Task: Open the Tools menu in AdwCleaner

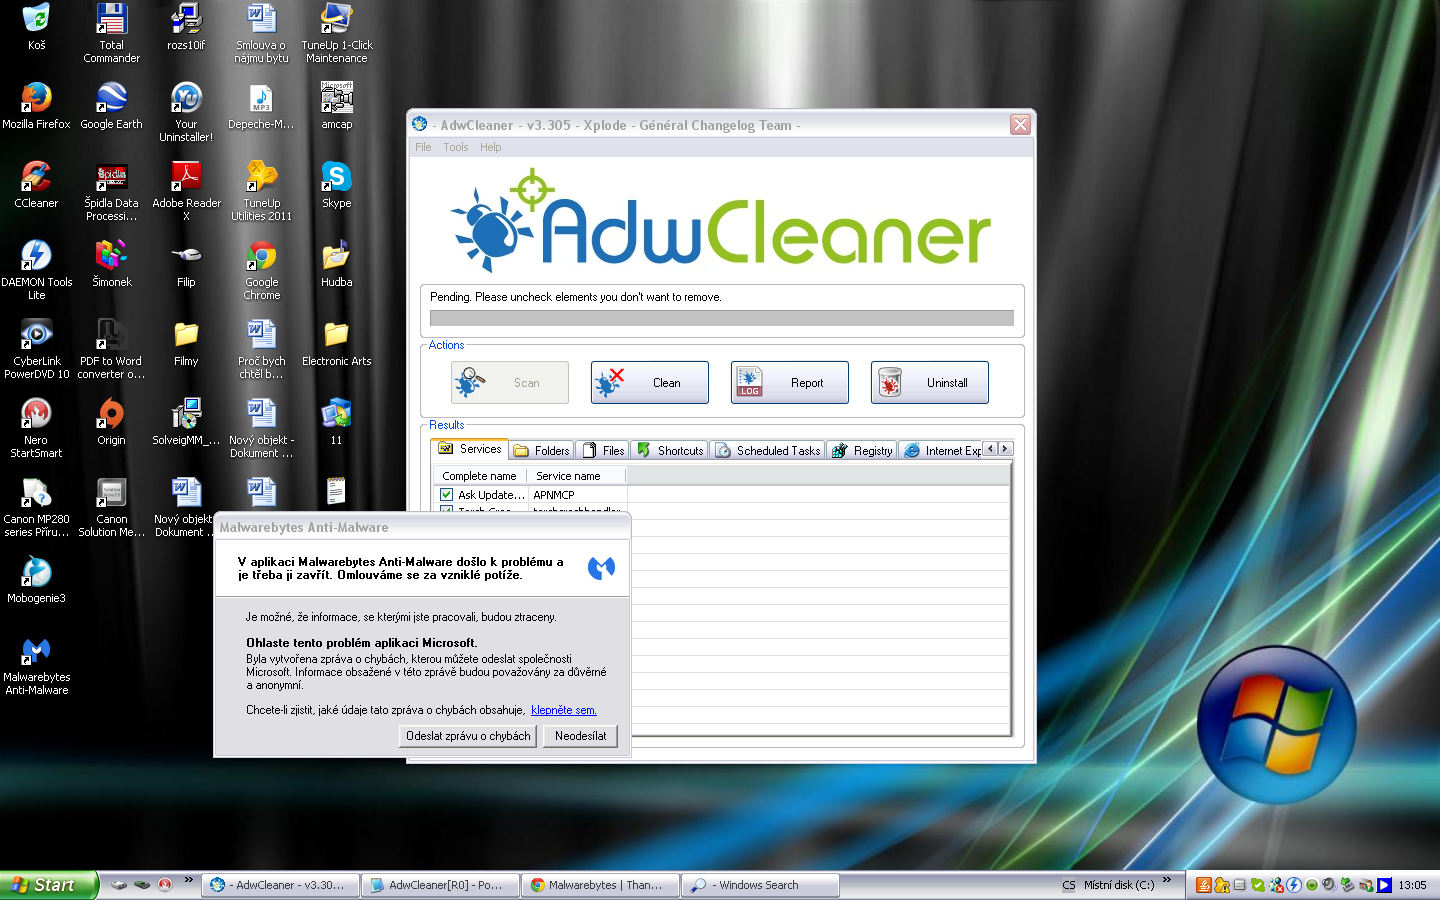Action: click(x=456, y=147)
